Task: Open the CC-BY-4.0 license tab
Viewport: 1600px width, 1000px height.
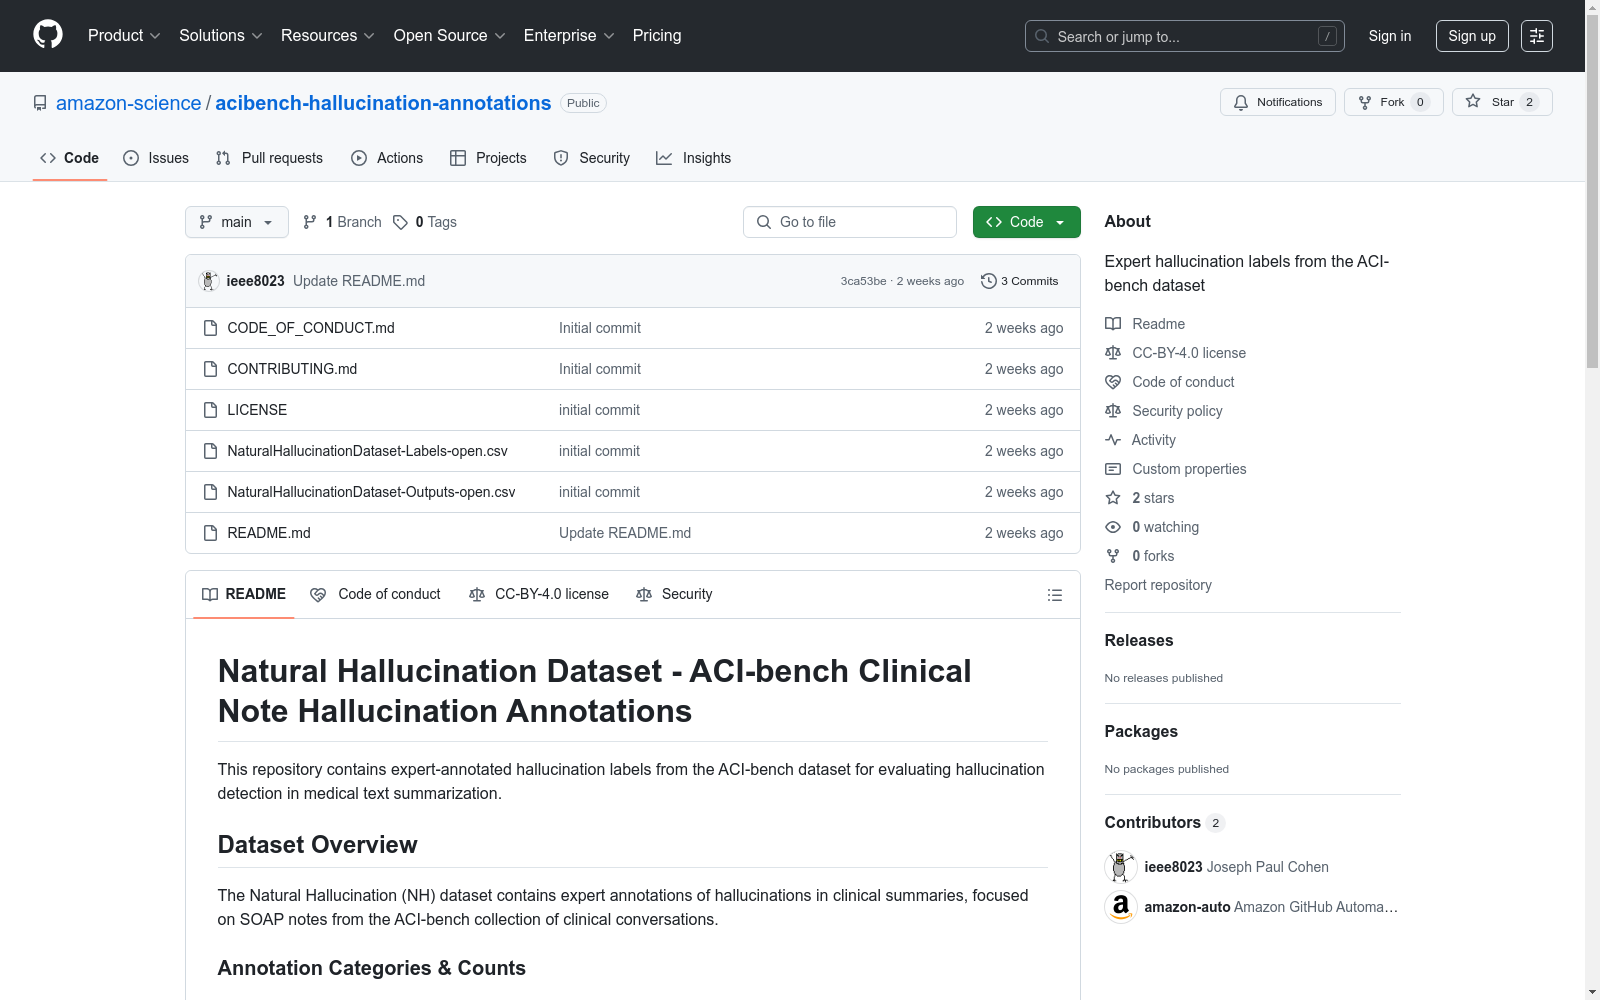Action: pyautogui.click(x=538, y=594)
